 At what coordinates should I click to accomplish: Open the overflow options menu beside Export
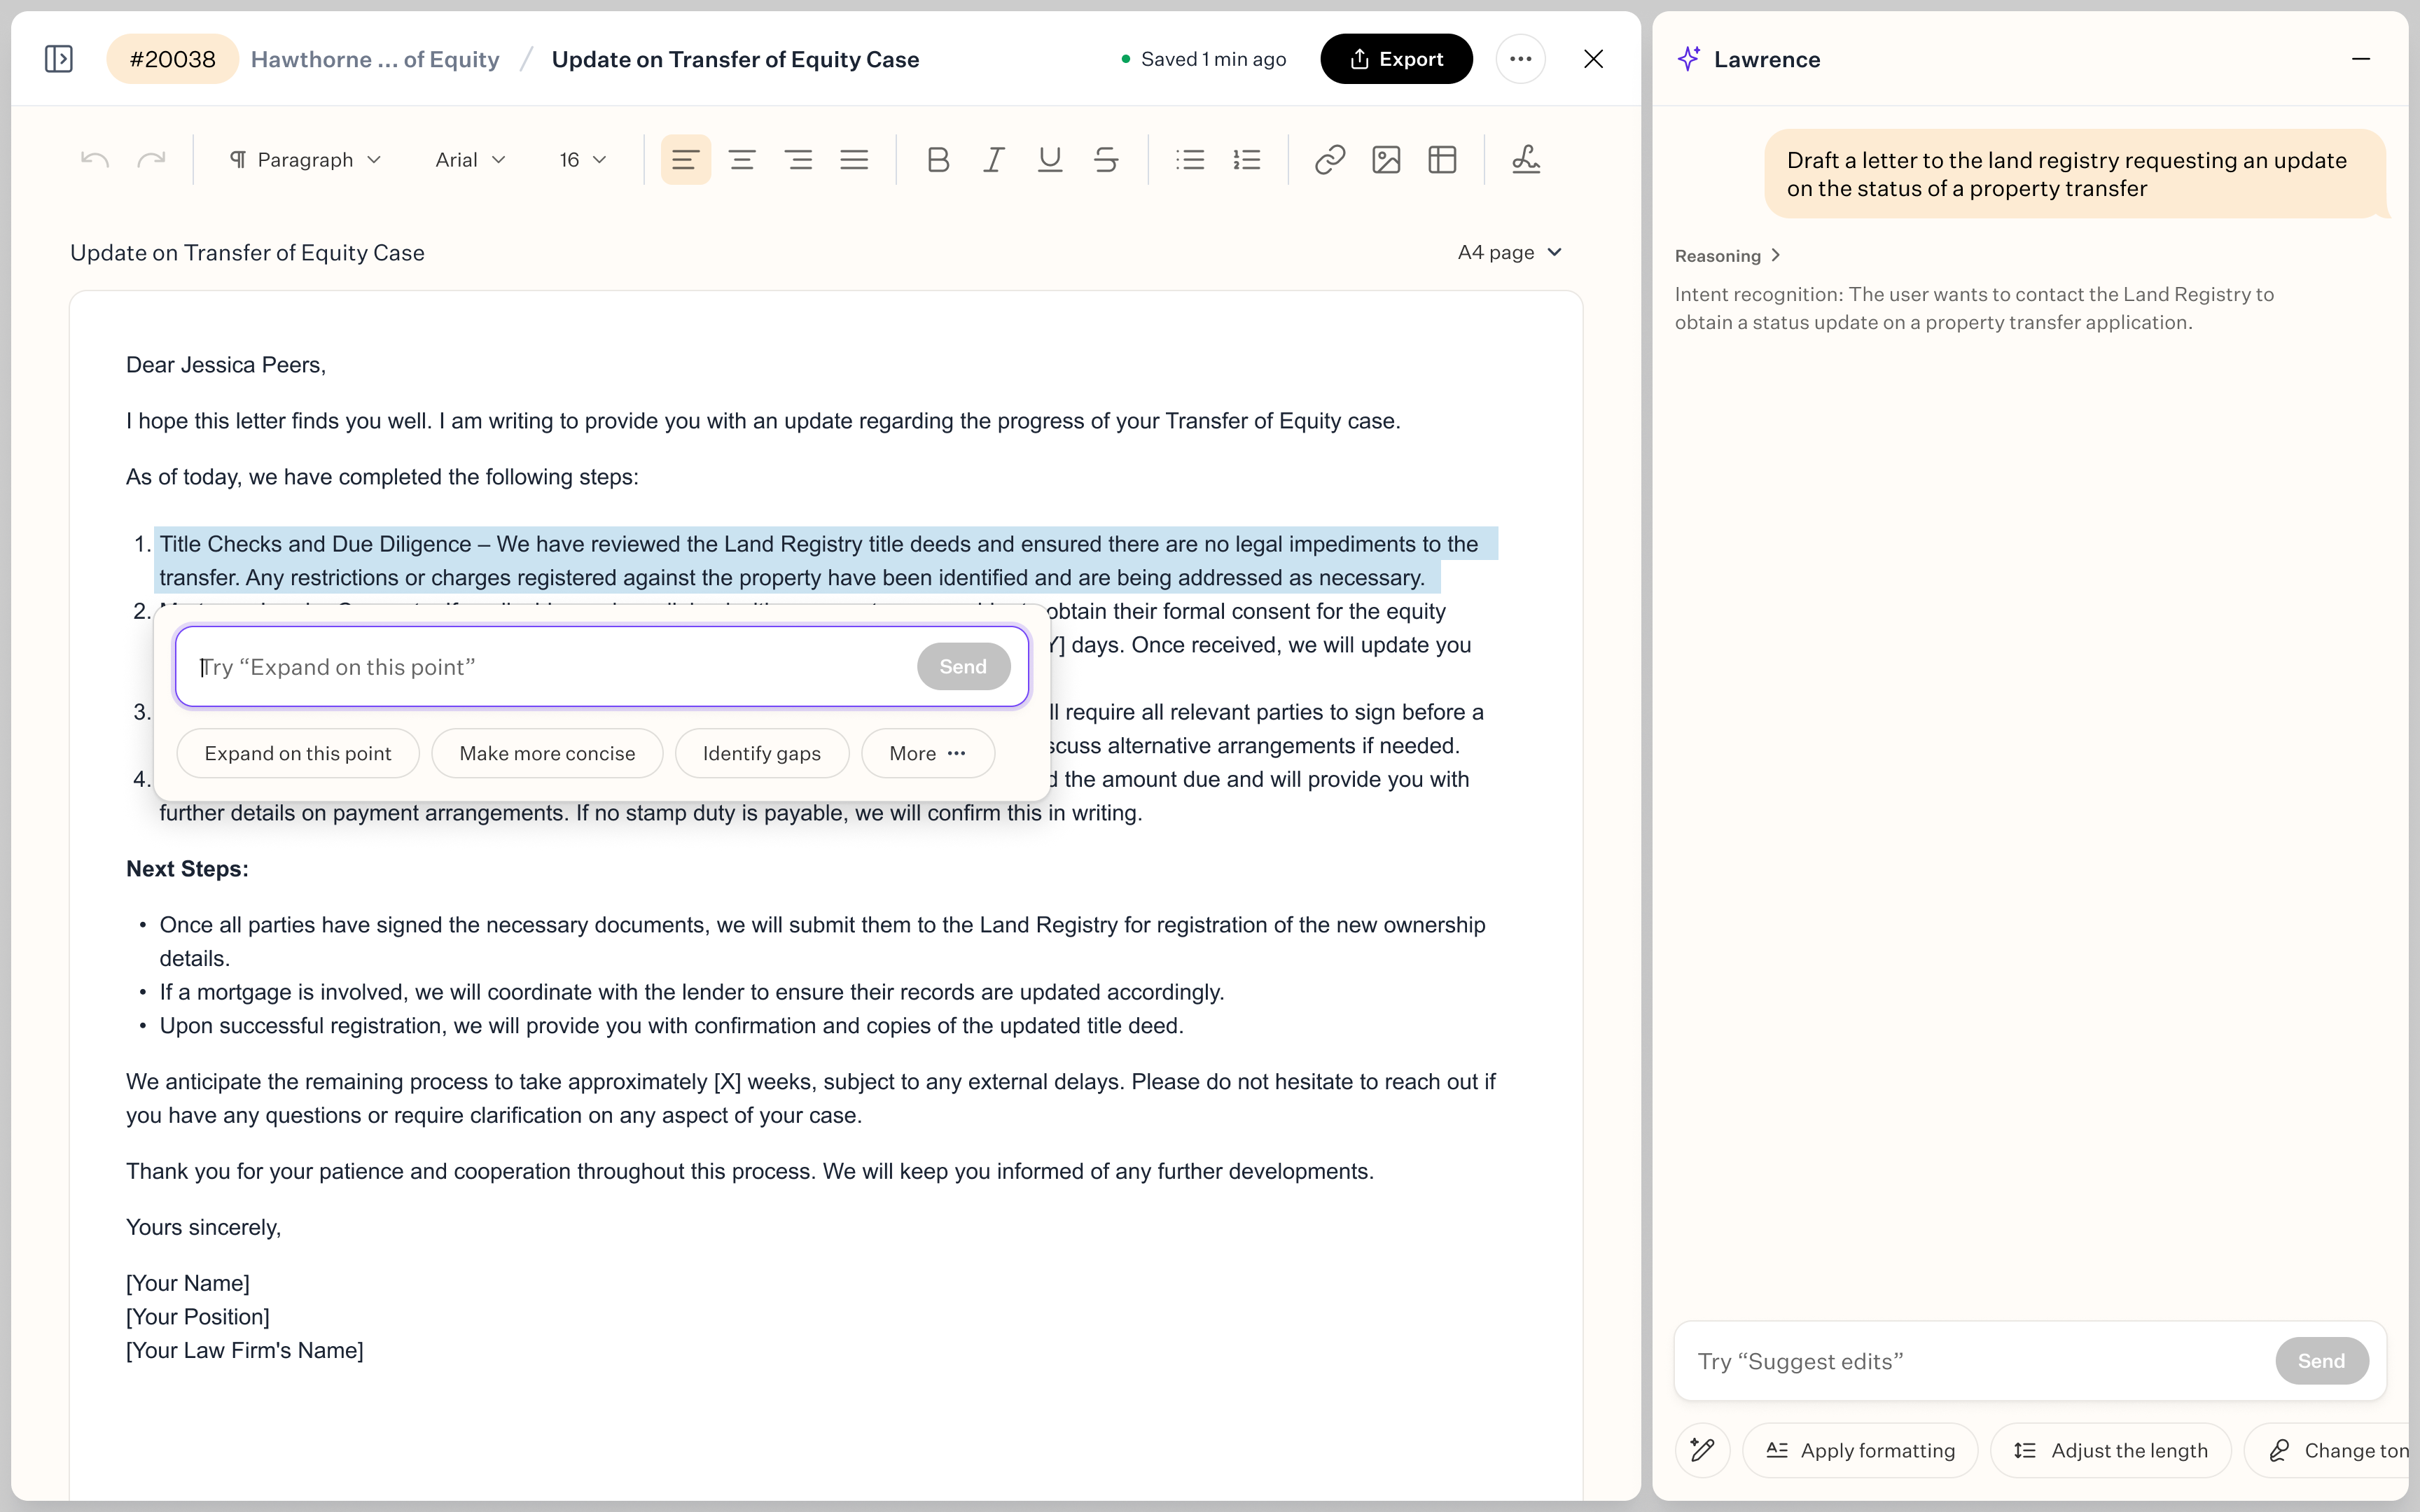pos(1519,58)
